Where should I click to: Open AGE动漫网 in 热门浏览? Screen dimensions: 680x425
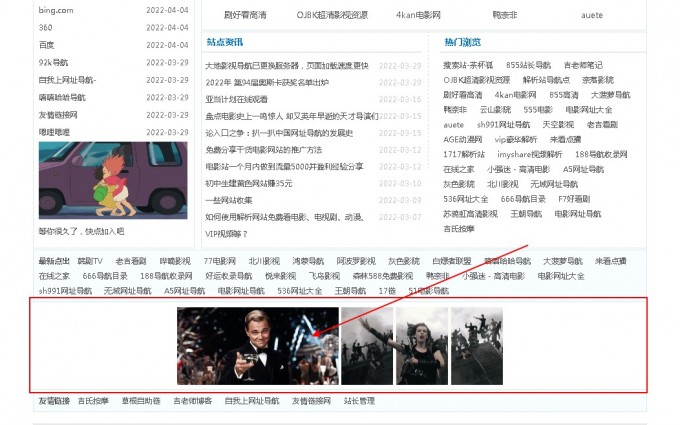point(463,140)
